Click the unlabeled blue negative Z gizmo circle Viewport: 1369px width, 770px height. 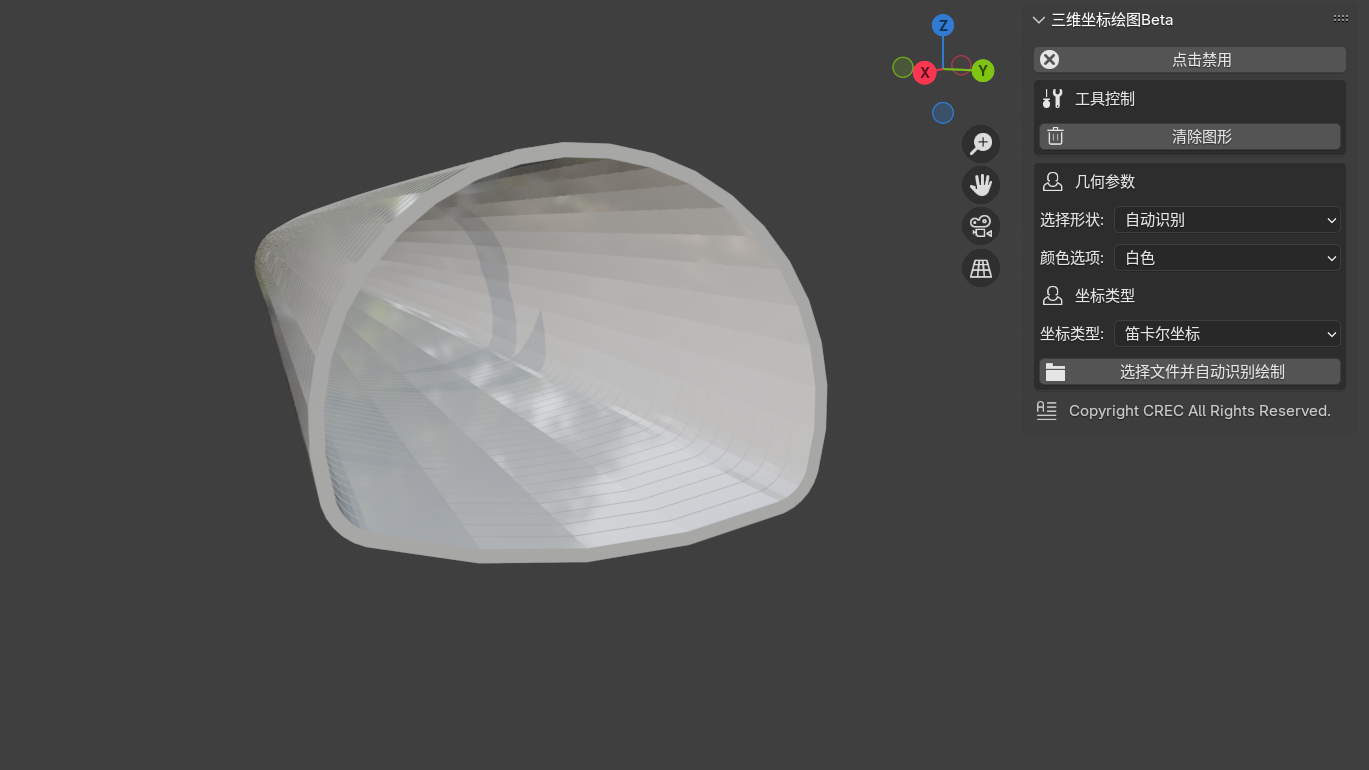943,113
